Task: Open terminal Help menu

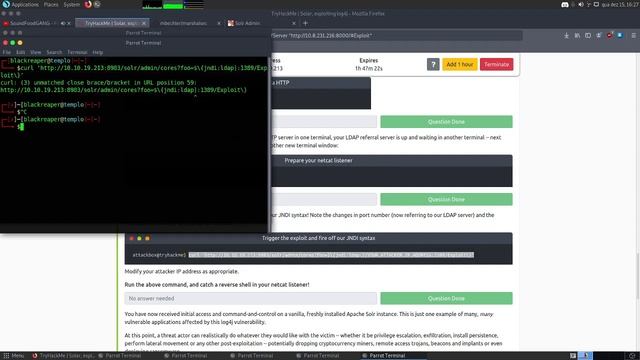Action: 98,52
